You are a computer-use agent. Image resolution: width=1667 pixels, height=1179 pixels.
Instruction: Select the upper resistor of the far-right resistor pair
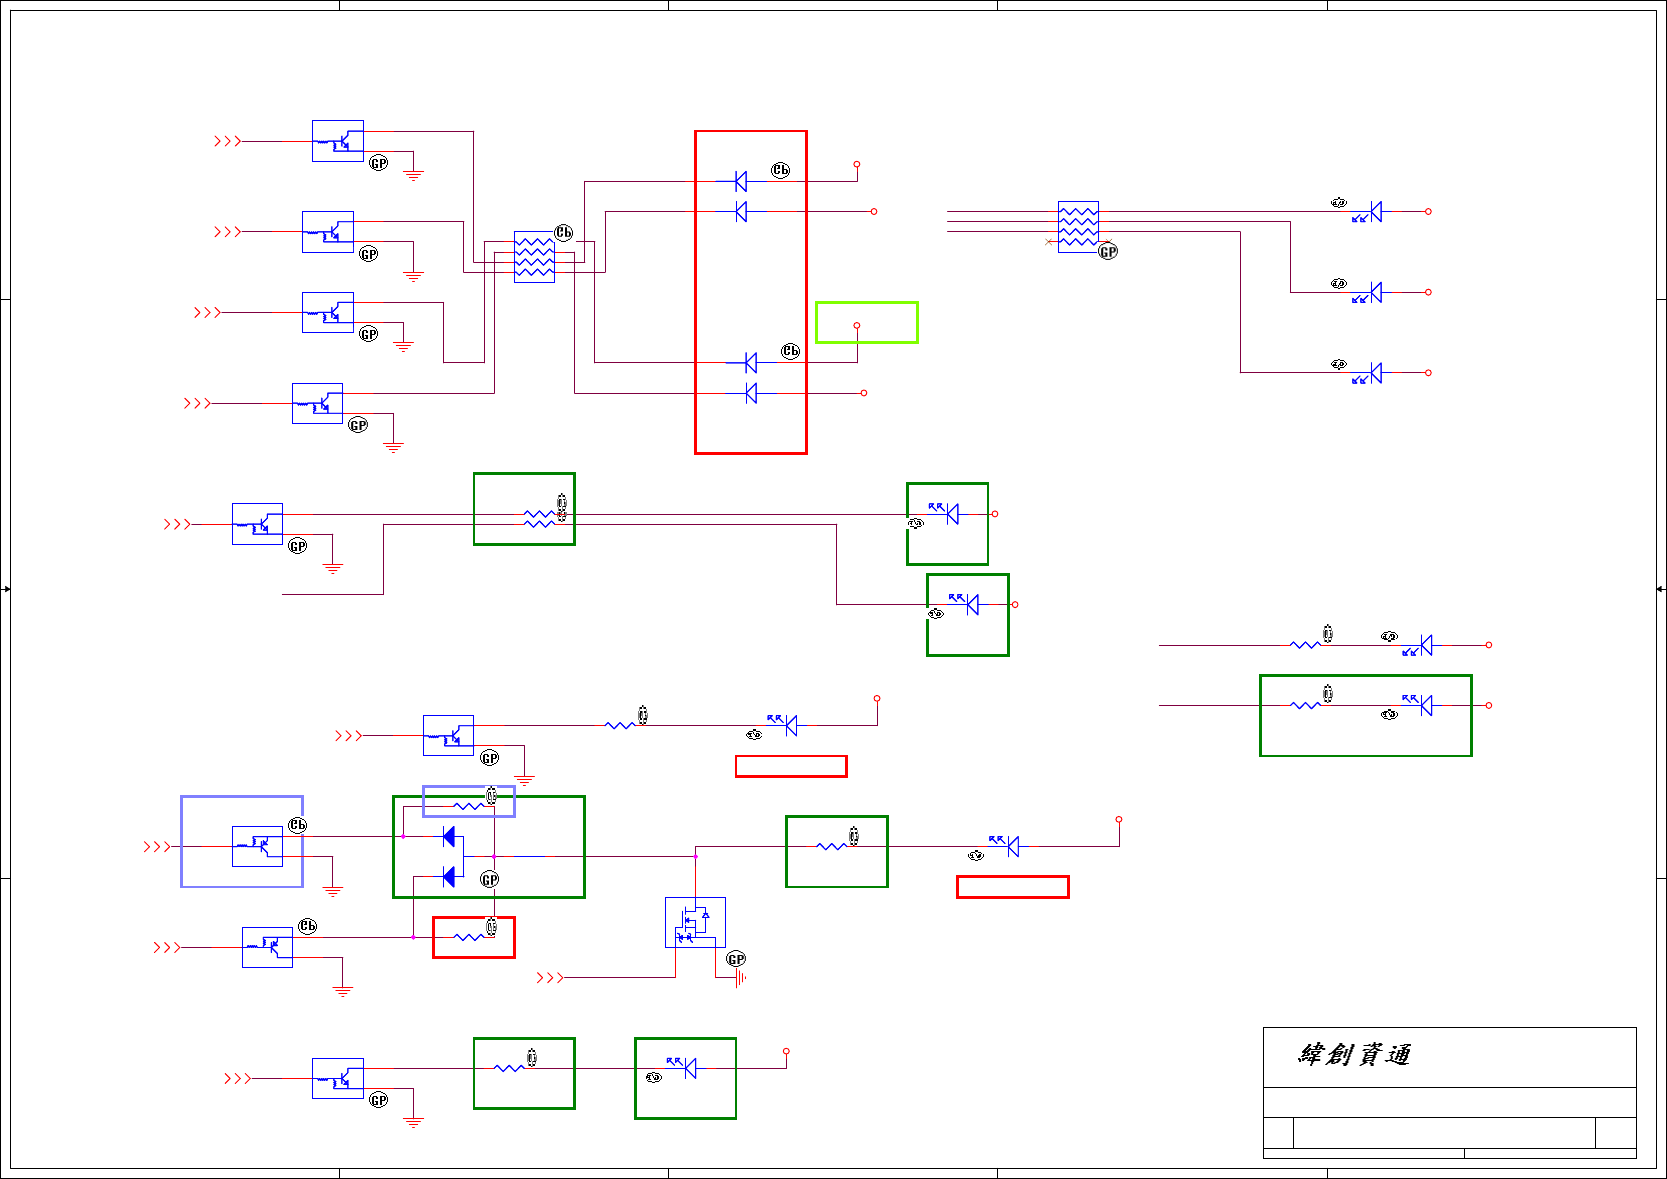(x=1305, y=645)
